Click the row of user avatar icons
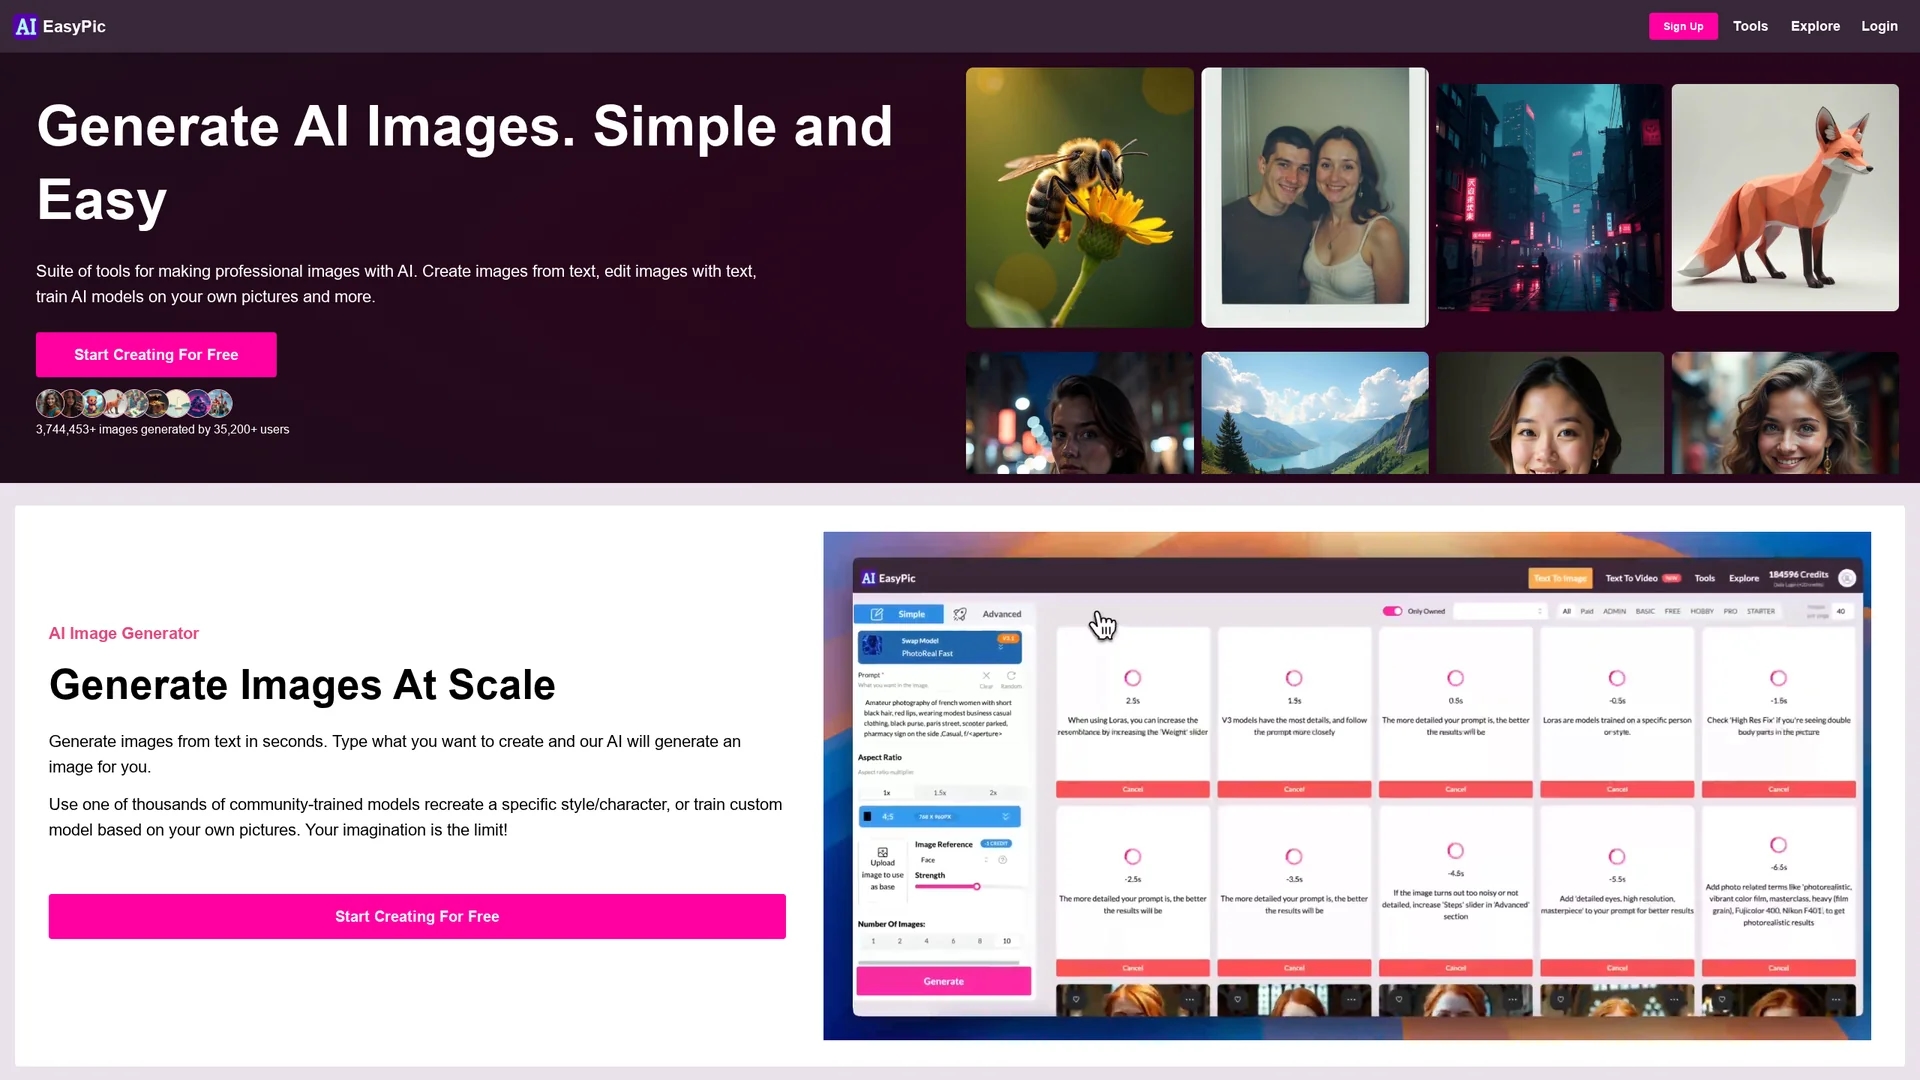This screenshot has width=1920, height=1080. [134, 403]
